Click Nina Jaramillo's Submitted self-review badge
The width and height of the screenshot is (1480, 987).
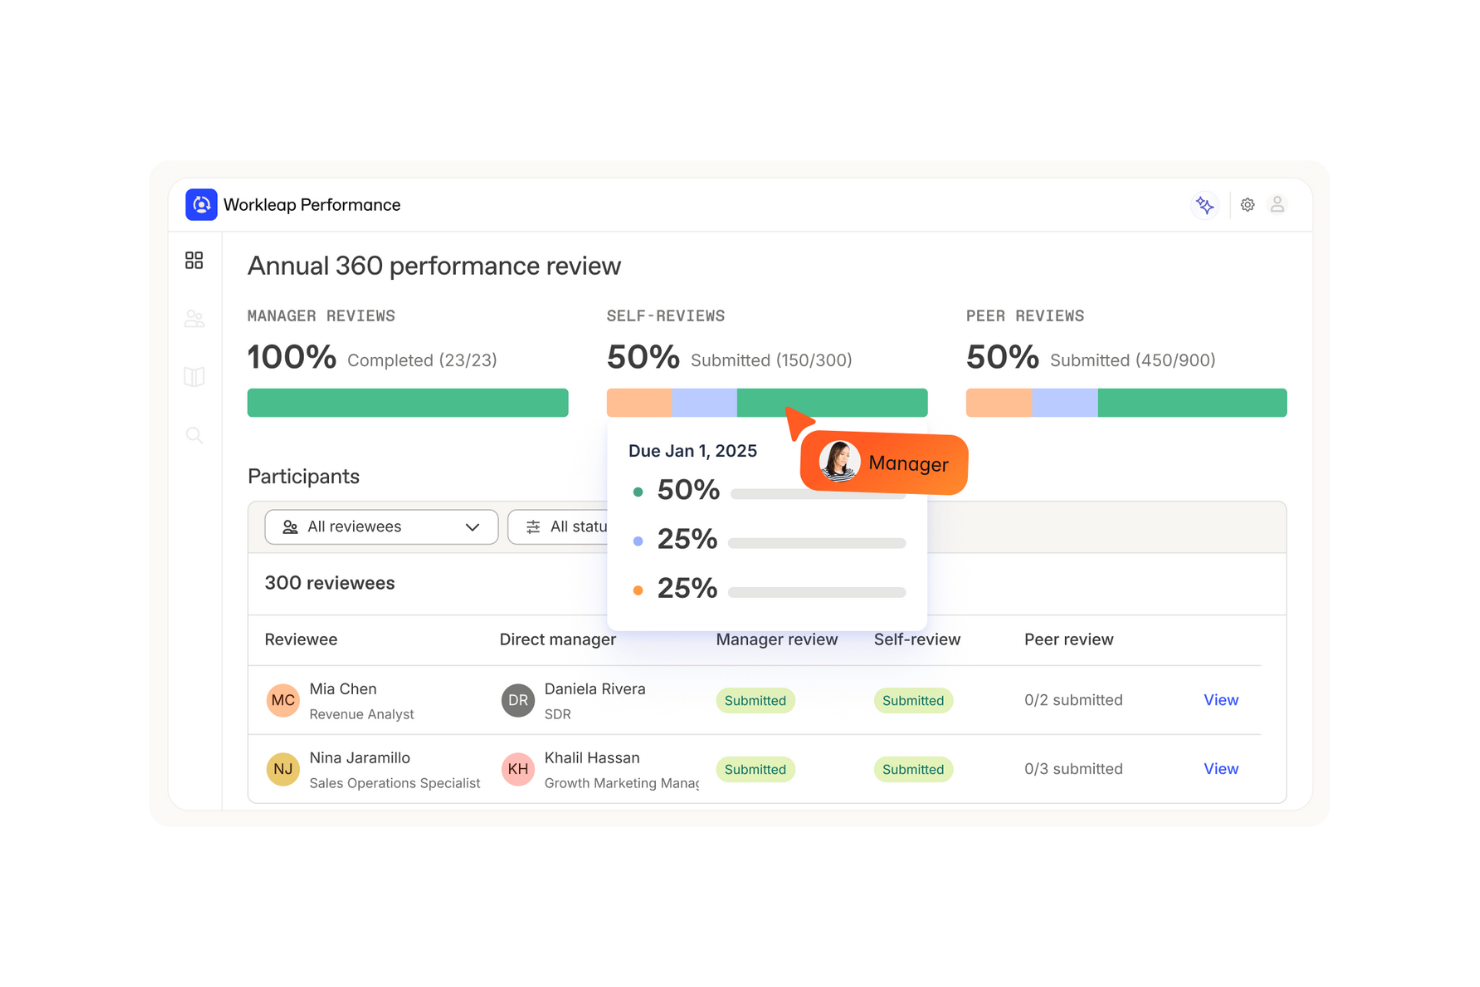913,769
